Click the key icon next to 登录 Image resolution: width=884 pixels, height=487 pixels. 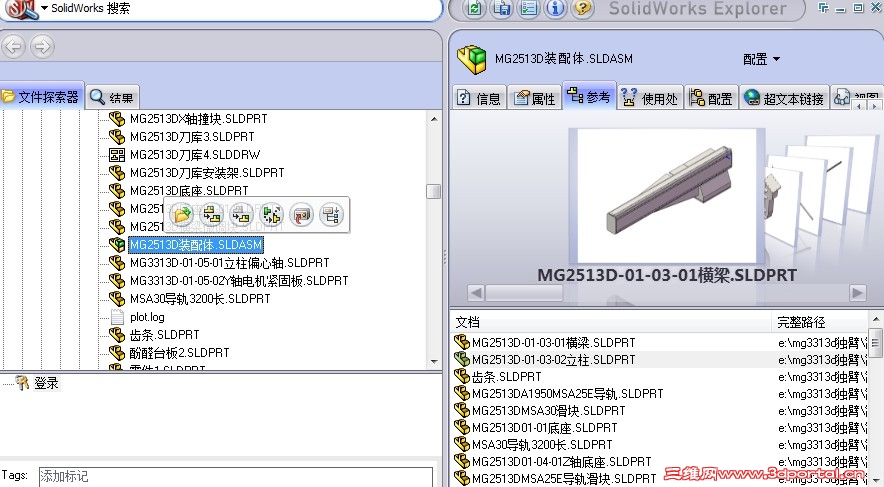[x=22, y=383]
